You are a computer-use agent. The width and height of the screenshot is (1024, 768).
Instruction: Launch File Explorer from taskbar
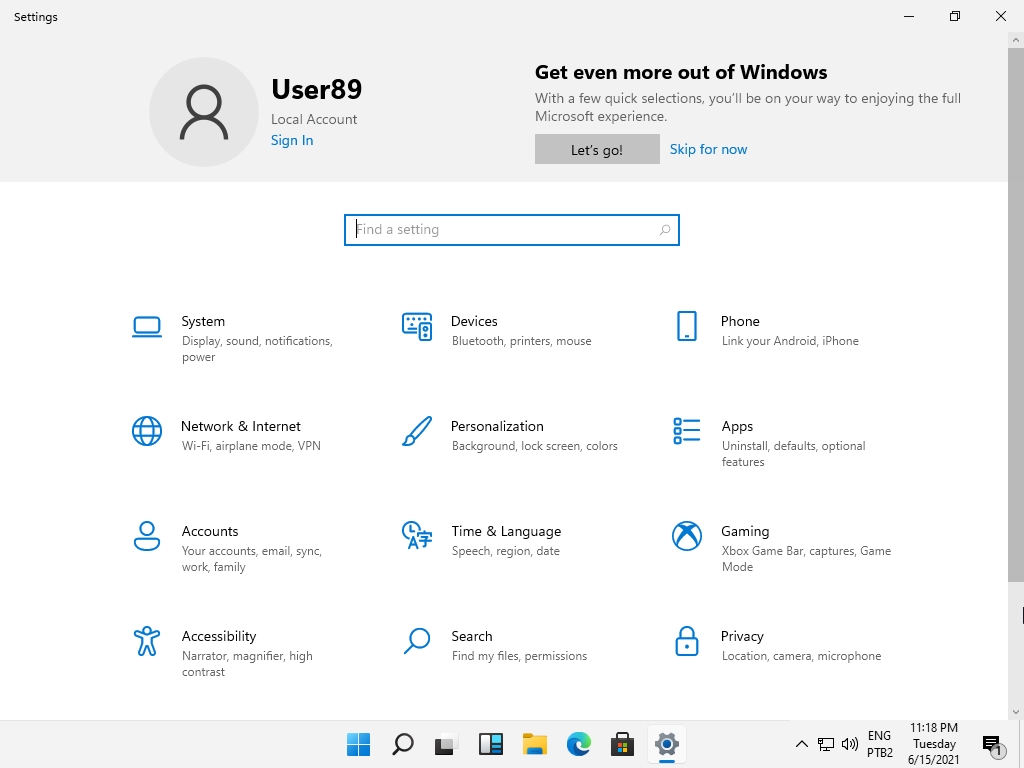point(534,744)
